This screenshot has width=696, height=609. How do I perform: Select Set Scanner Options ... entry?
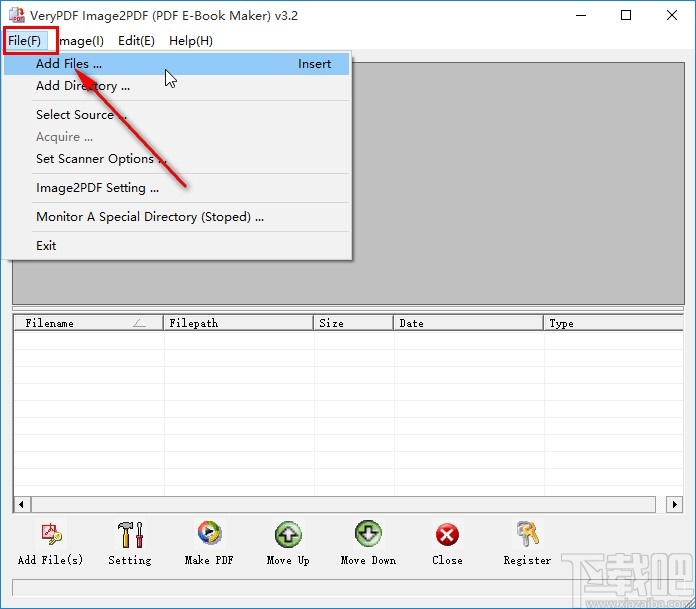coord(177,159)
